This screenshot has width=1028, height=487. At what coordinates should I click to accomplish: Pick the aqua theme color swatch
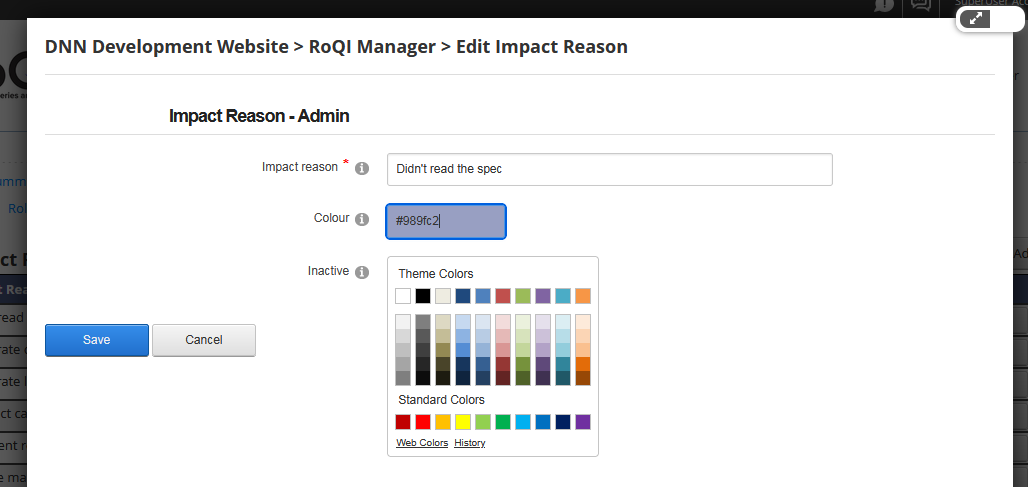pyautogui.click(x=563, y=296)
